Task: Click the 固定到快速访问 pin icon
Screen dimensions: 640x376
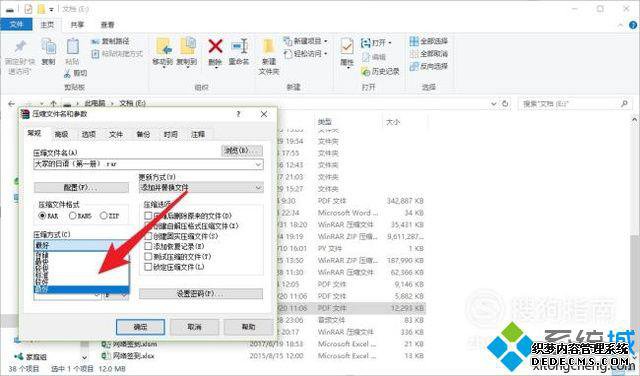Action: (20, 46)
